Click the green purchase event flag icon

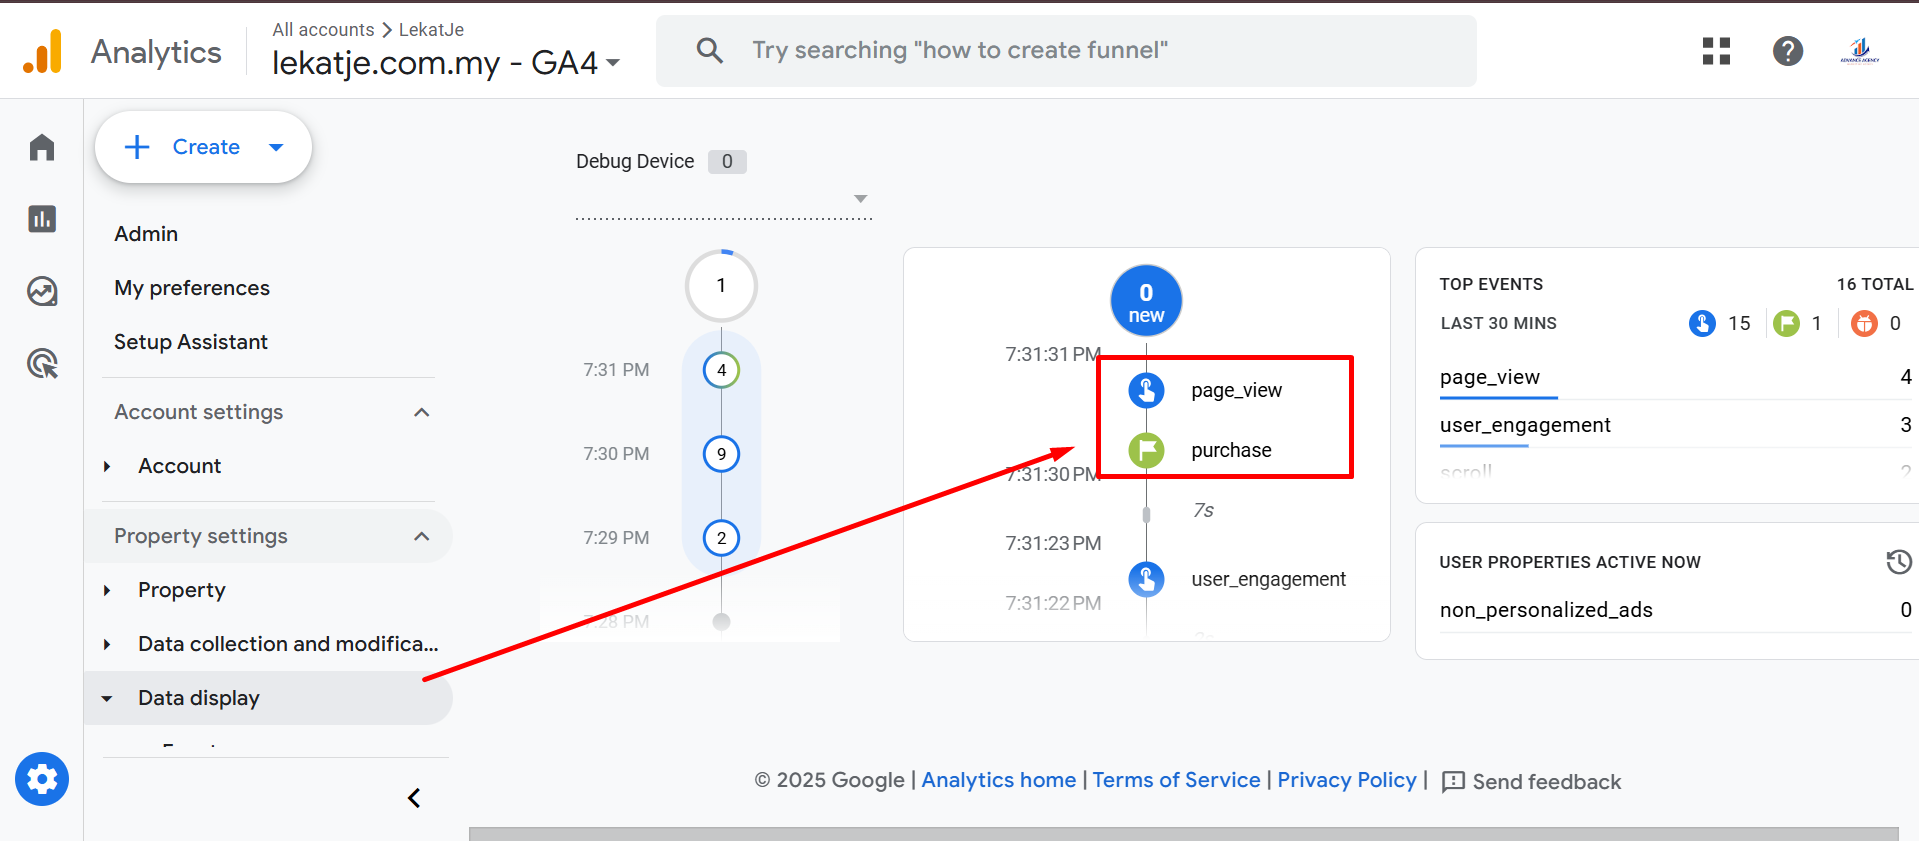(1146, 450)
